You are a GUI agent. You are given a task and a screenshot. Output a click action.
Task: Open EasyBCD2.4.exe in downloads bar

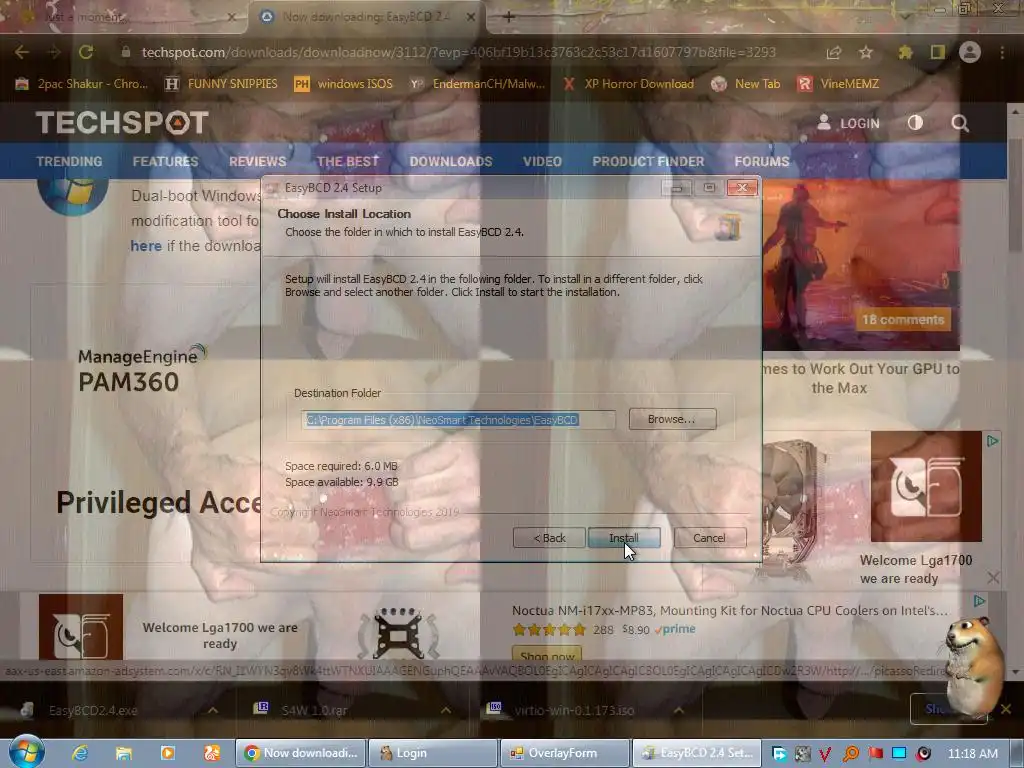point(93,710)
